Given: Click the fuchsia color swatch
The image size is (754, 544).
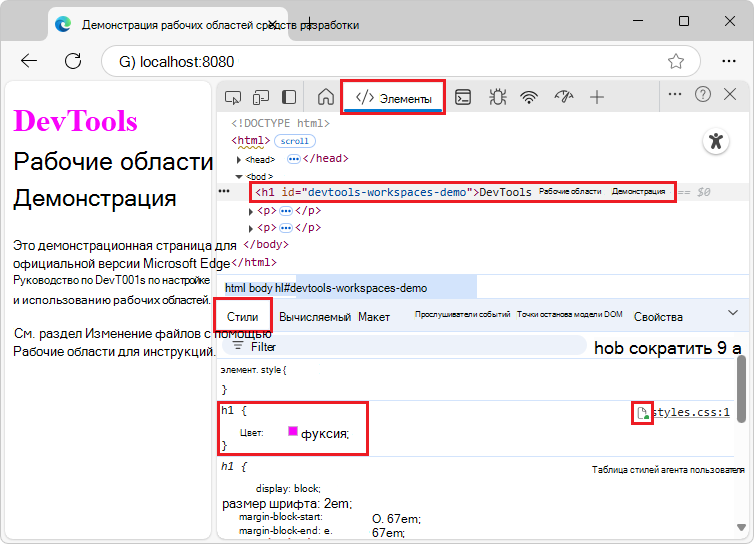Looking at the screenshot, I should (x=292, y=431).
